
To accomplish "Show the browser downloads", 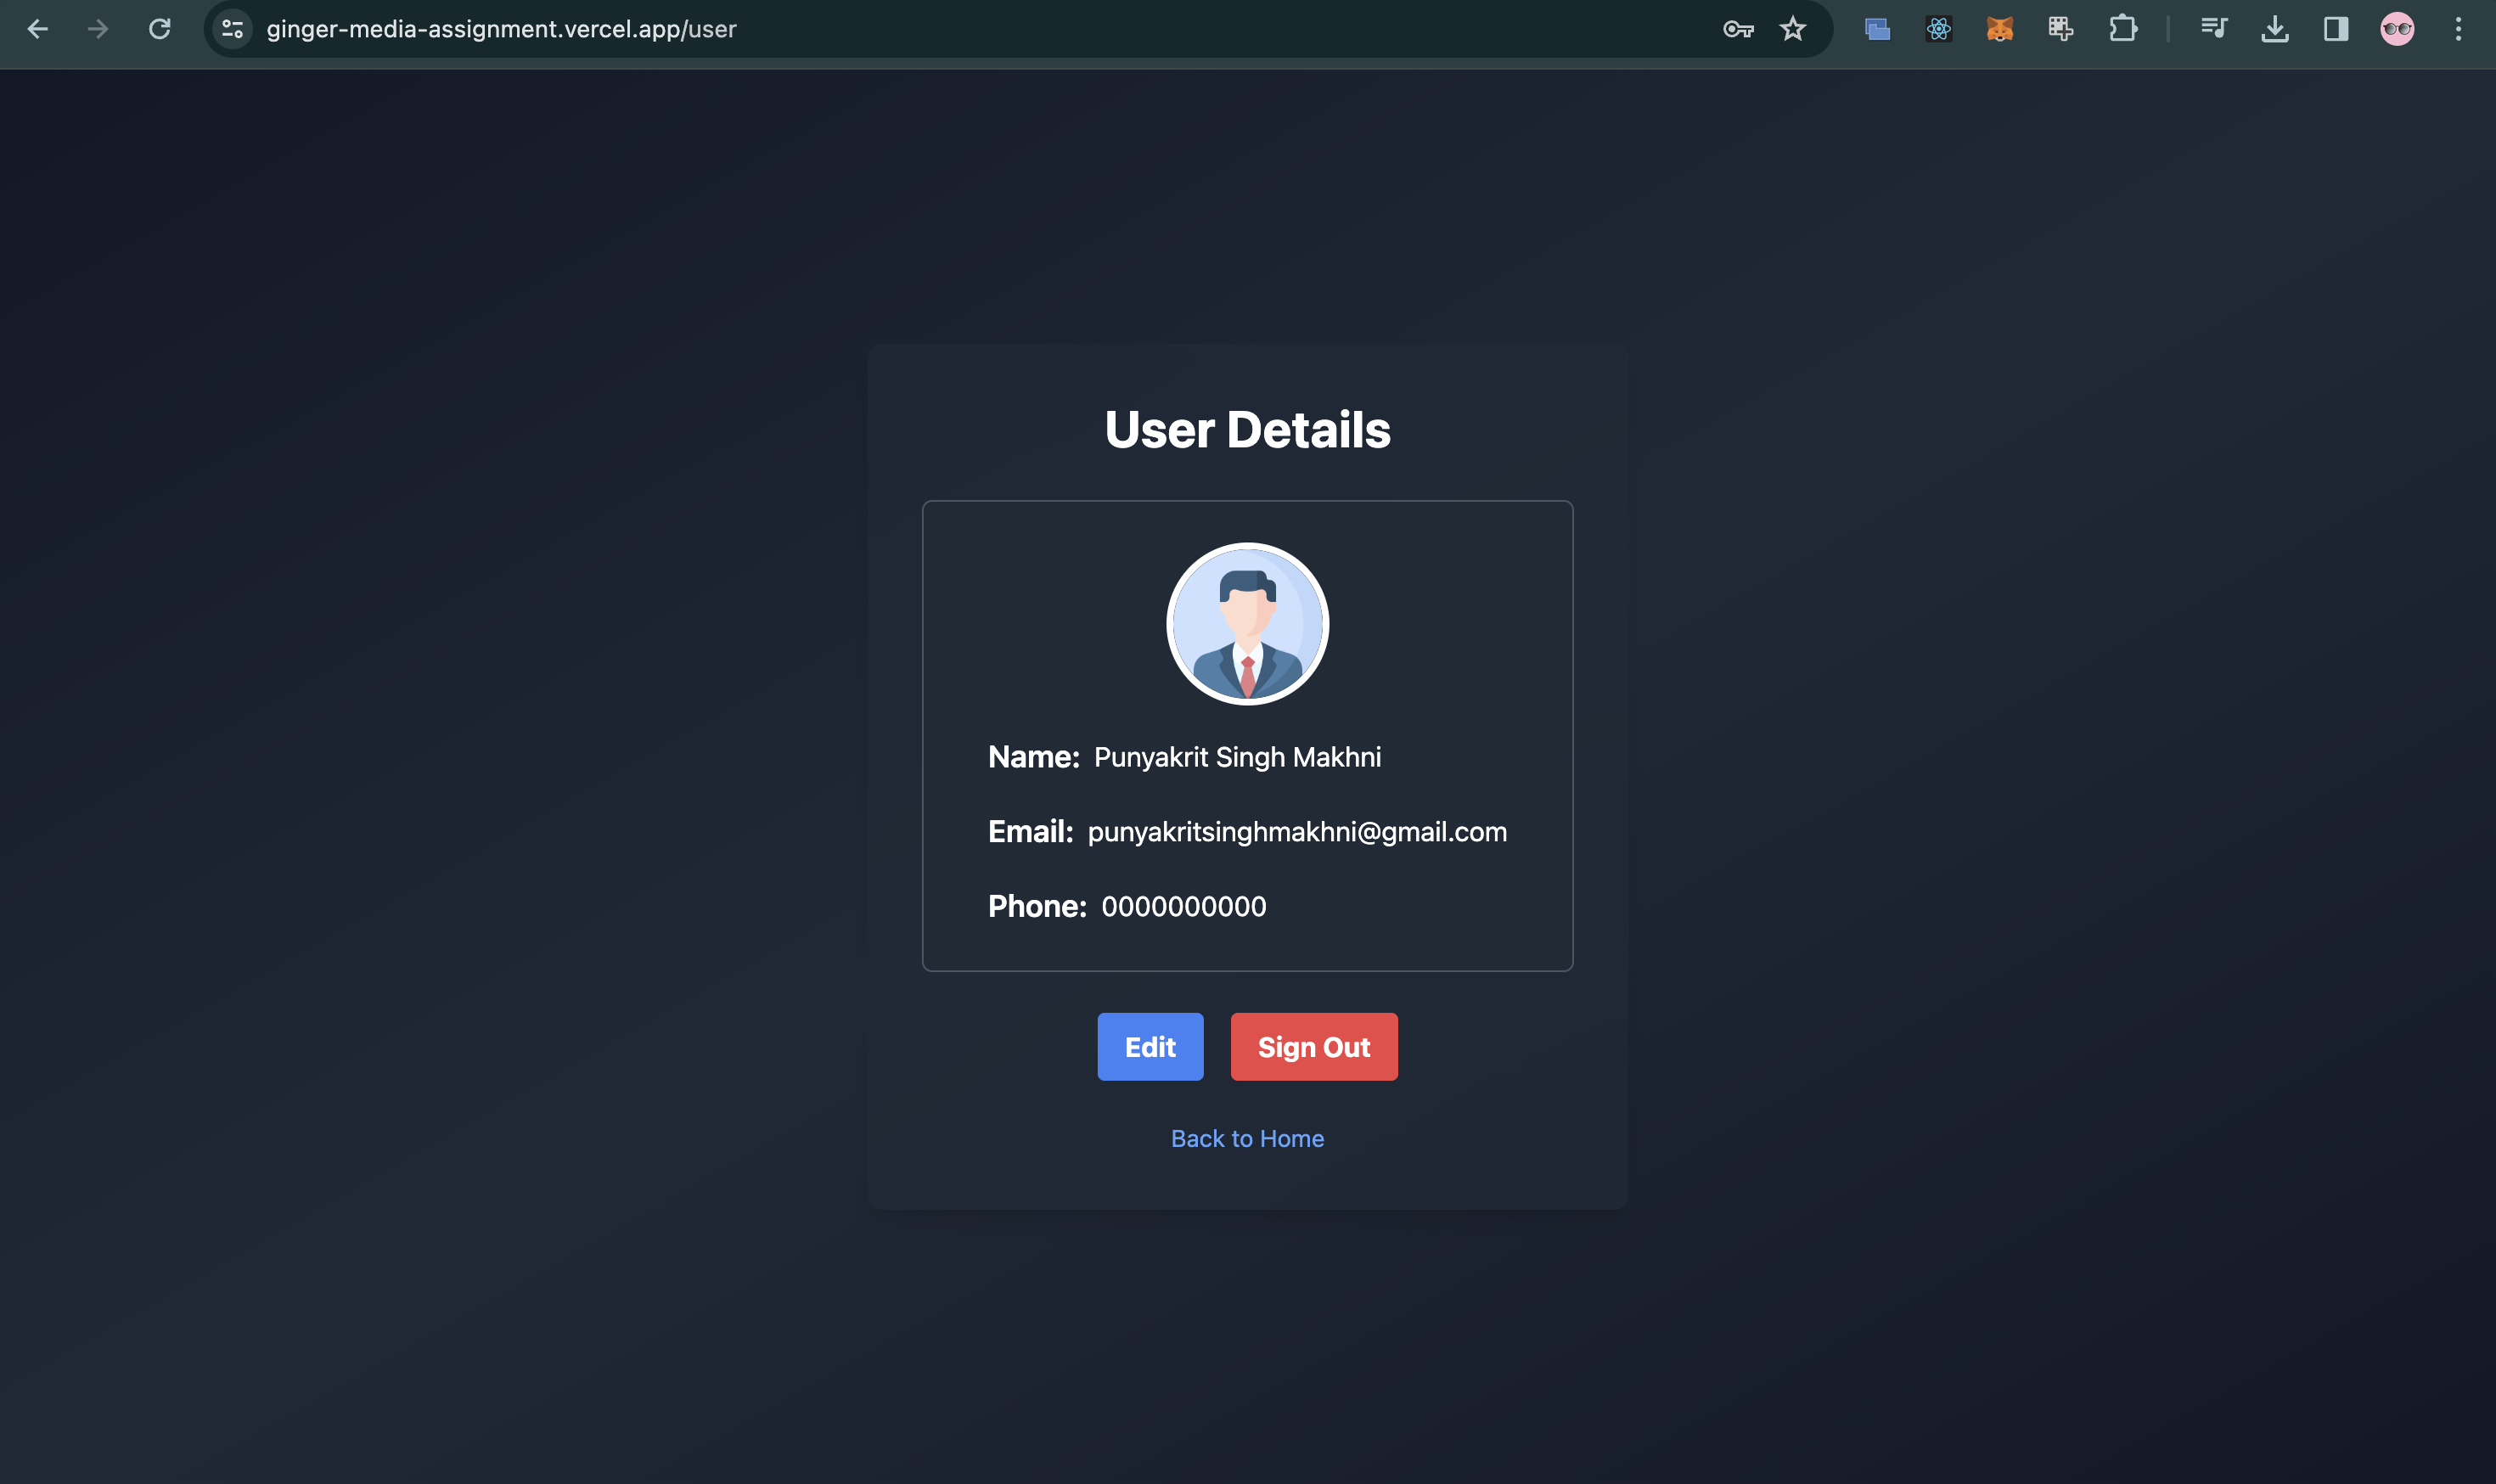I will (2275, 29).
